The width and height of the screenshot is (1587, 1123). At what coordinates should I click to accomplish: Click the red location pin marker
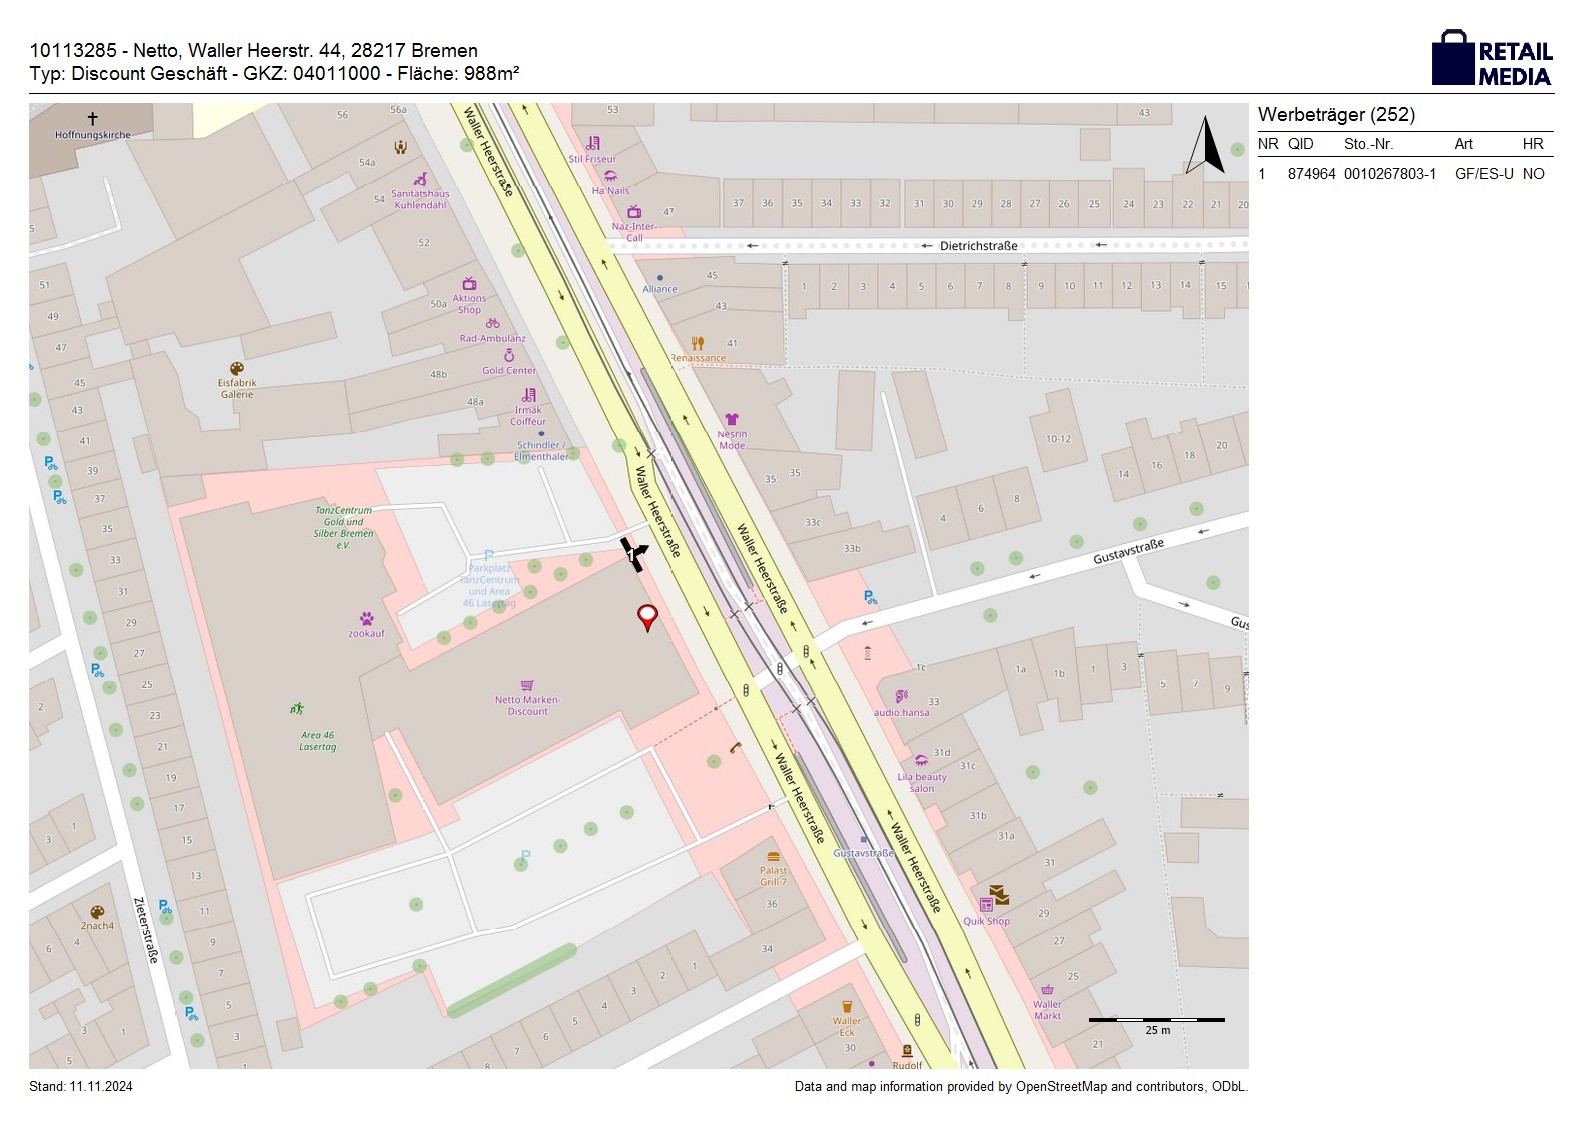(648, 617)
